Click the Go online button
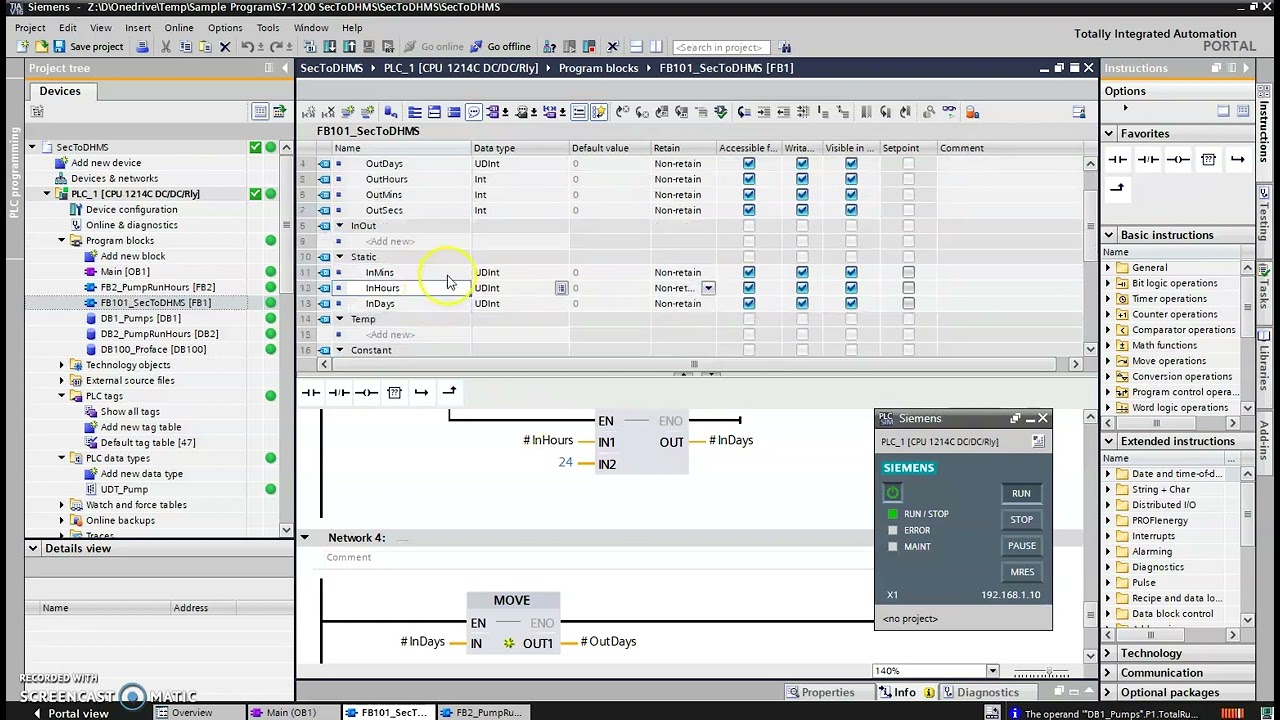 [x=434, y=47]
